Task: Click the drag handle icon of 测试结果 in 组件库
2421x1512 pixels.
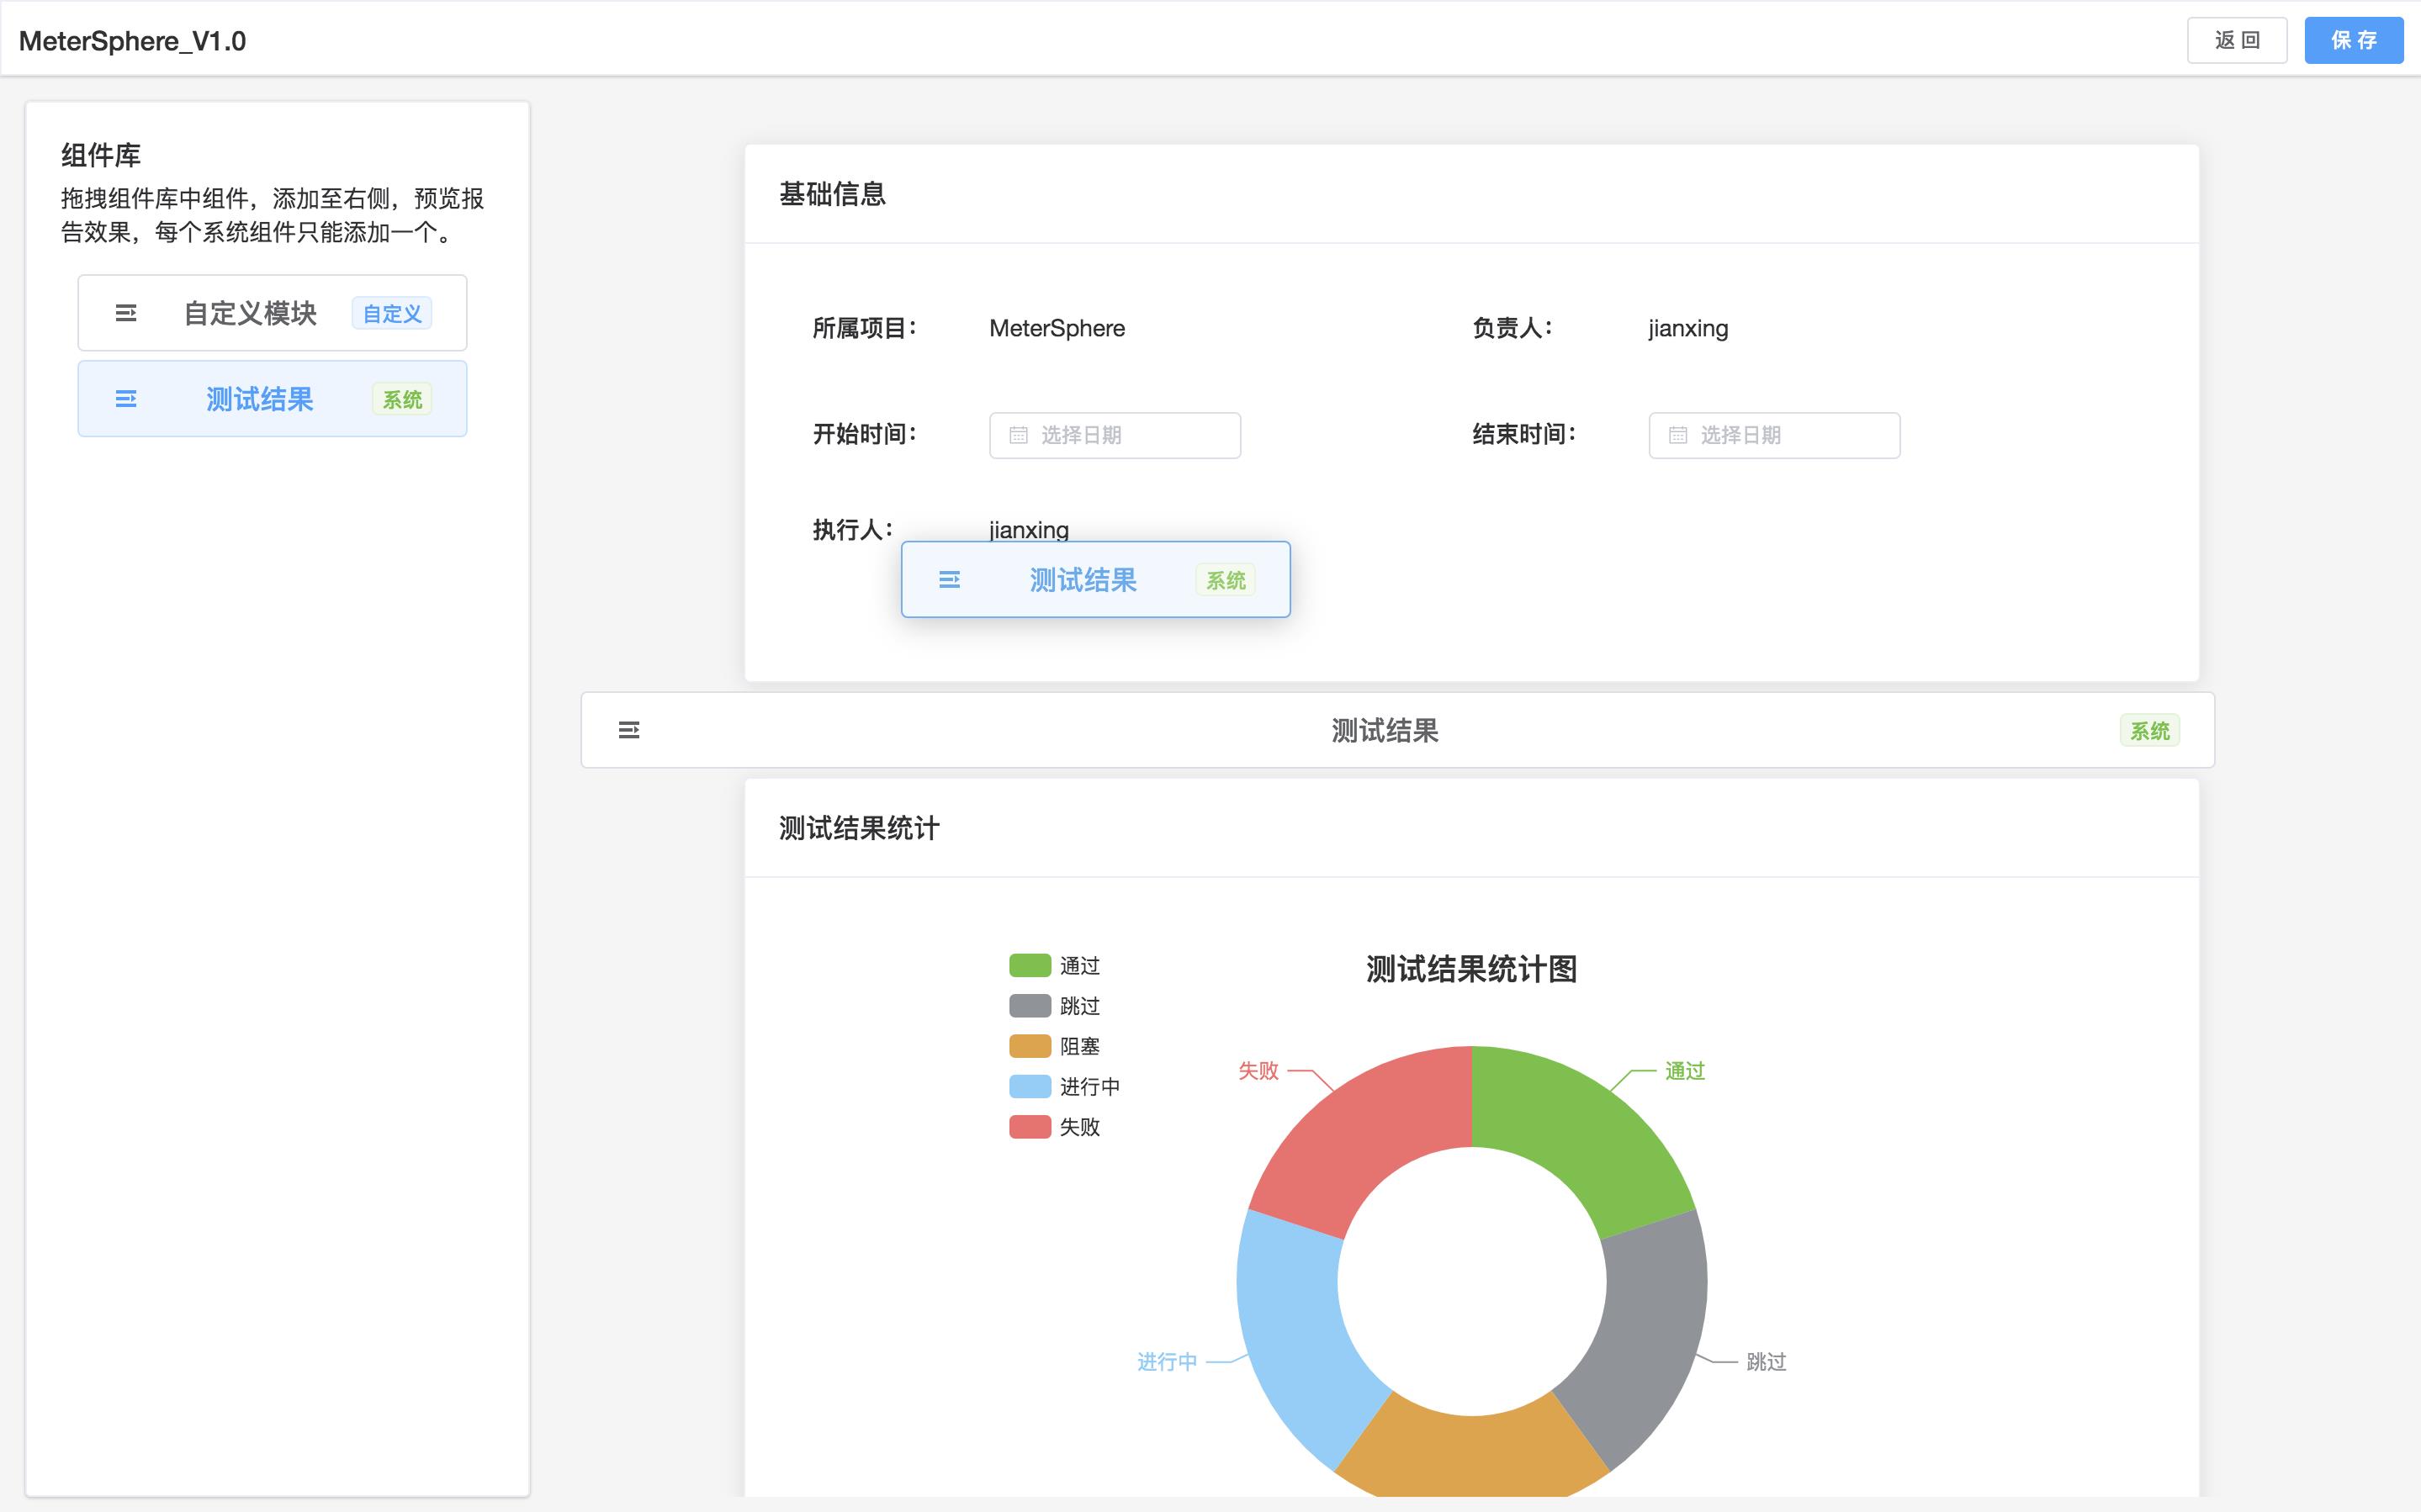Action: (x=126, y=399)
